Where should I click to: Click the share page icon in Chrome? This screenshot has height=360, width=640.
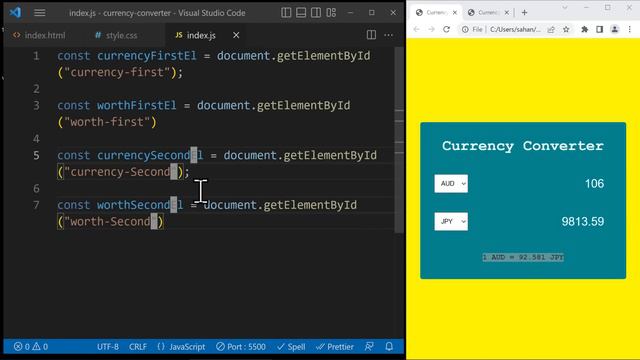click(x=551, y=29)
